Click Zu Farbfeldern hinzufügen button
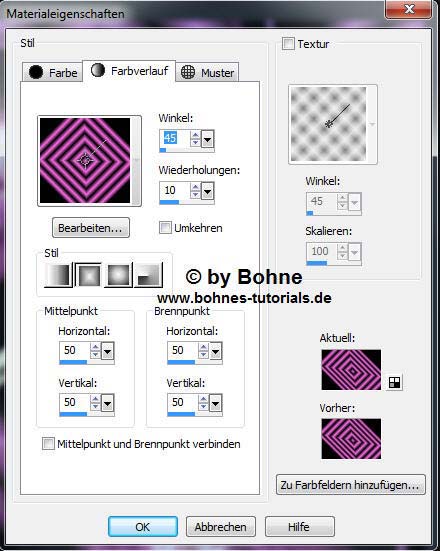The image size is (440, 551). 351,485
